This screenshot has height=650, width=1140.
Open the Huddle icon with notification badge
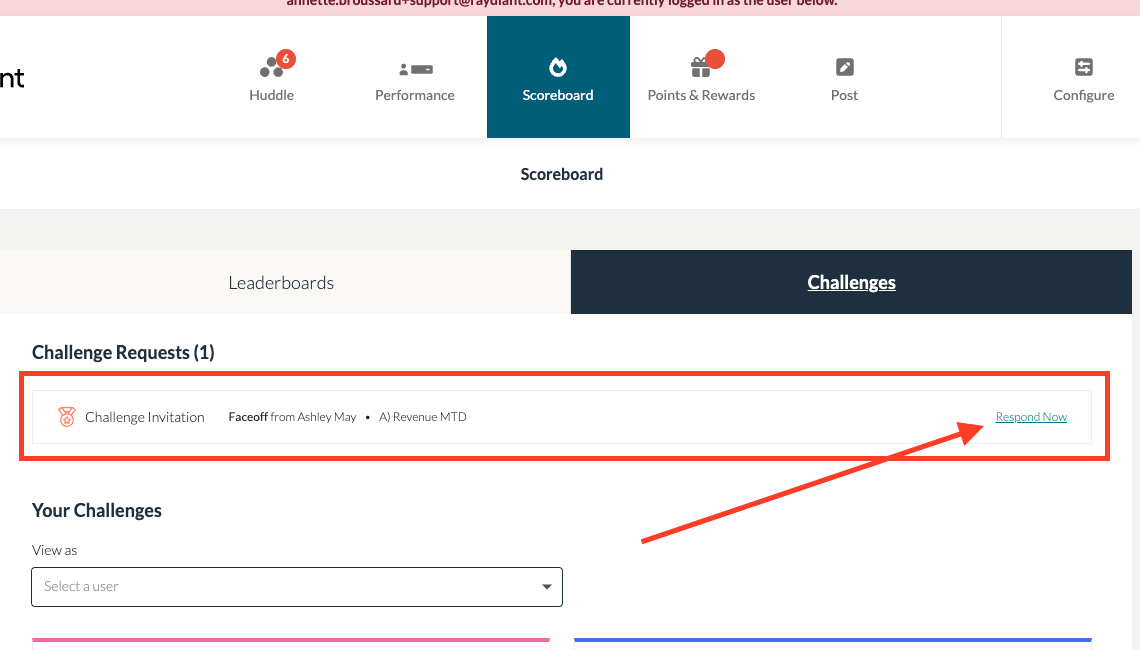[x=276, y=64]
